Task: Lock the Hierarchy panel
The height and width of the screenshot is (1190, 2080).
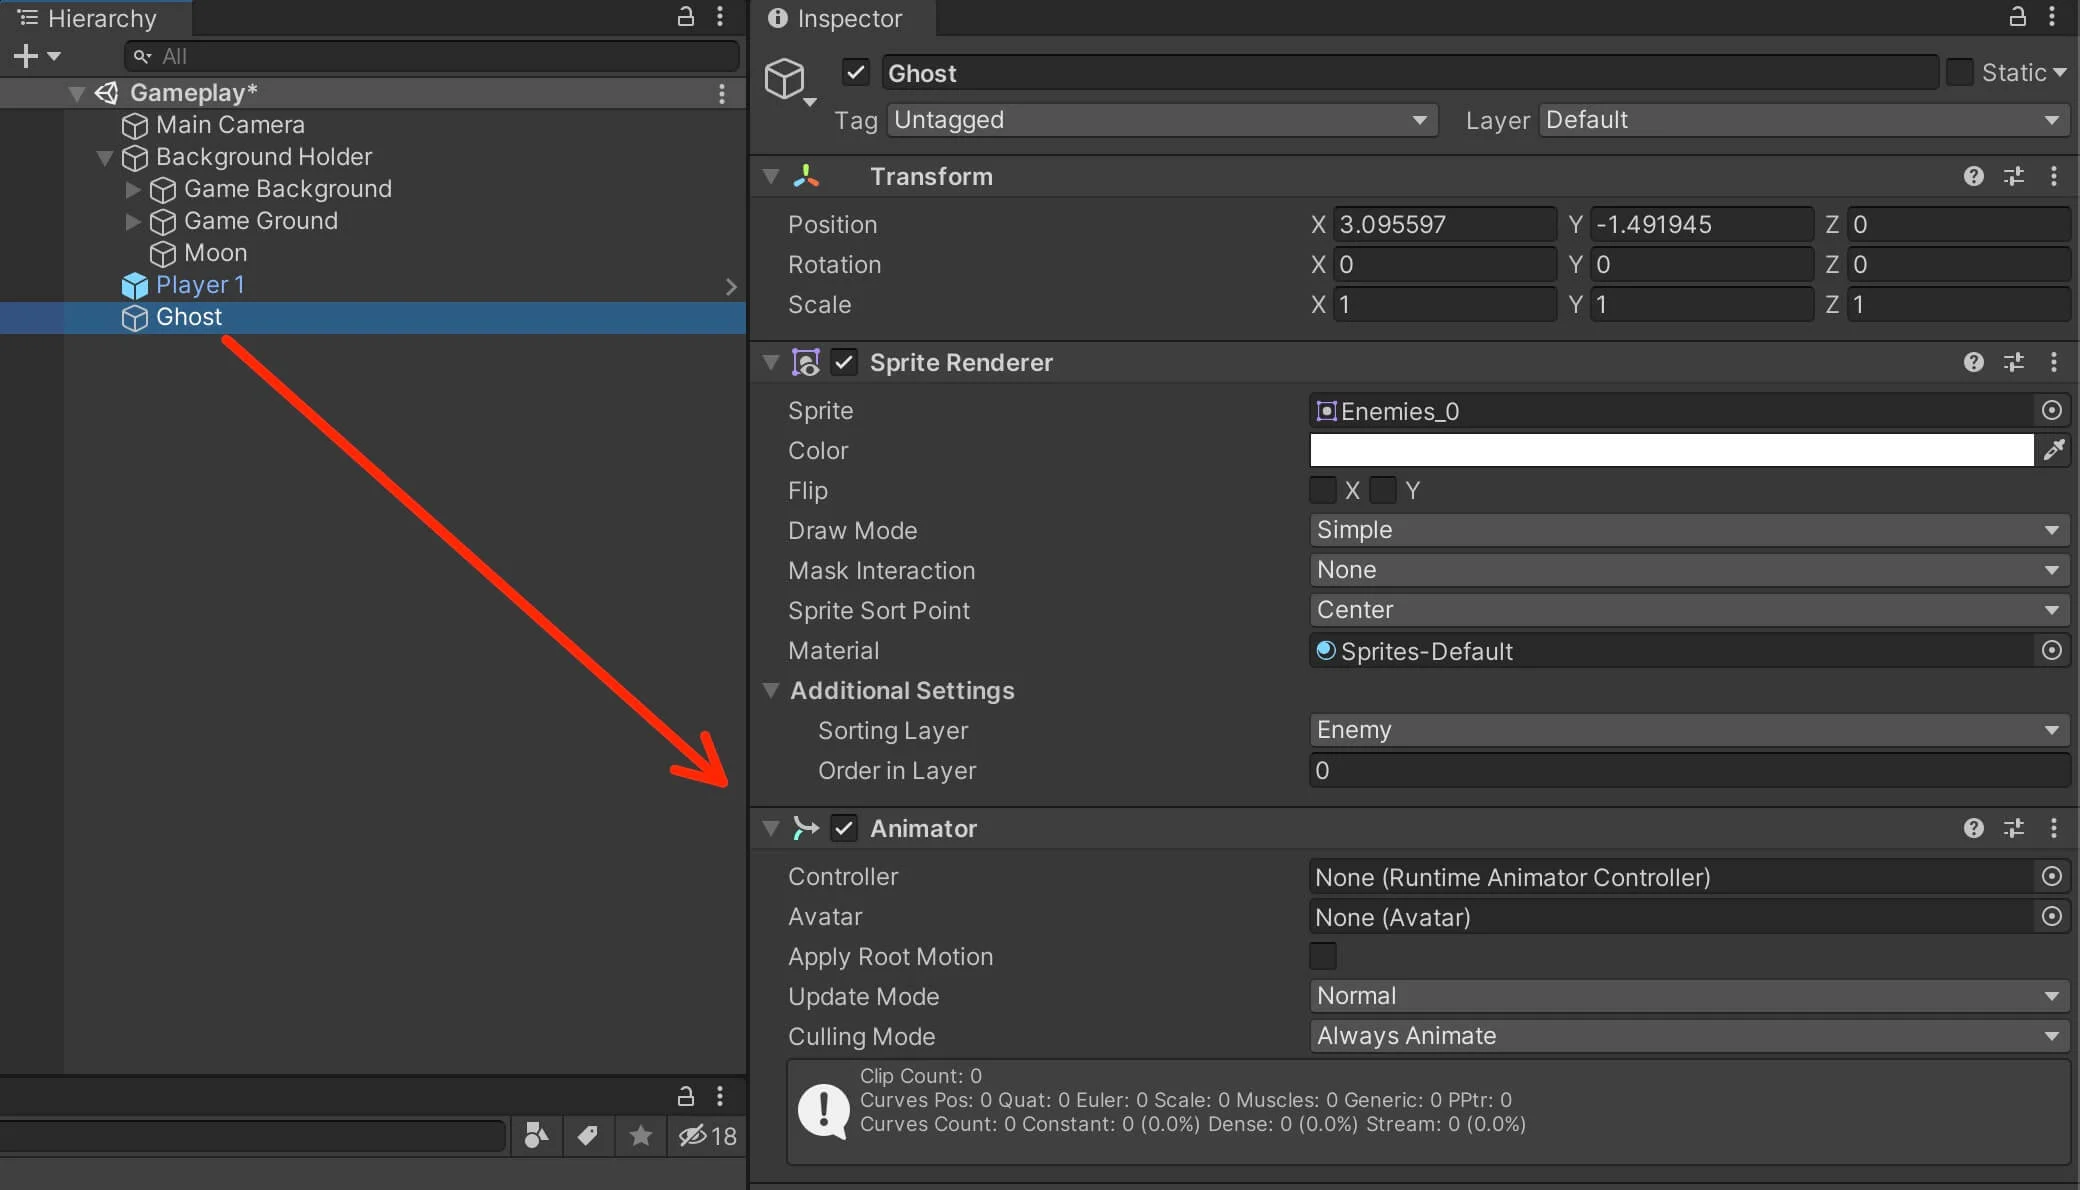Action: (686, 17)
